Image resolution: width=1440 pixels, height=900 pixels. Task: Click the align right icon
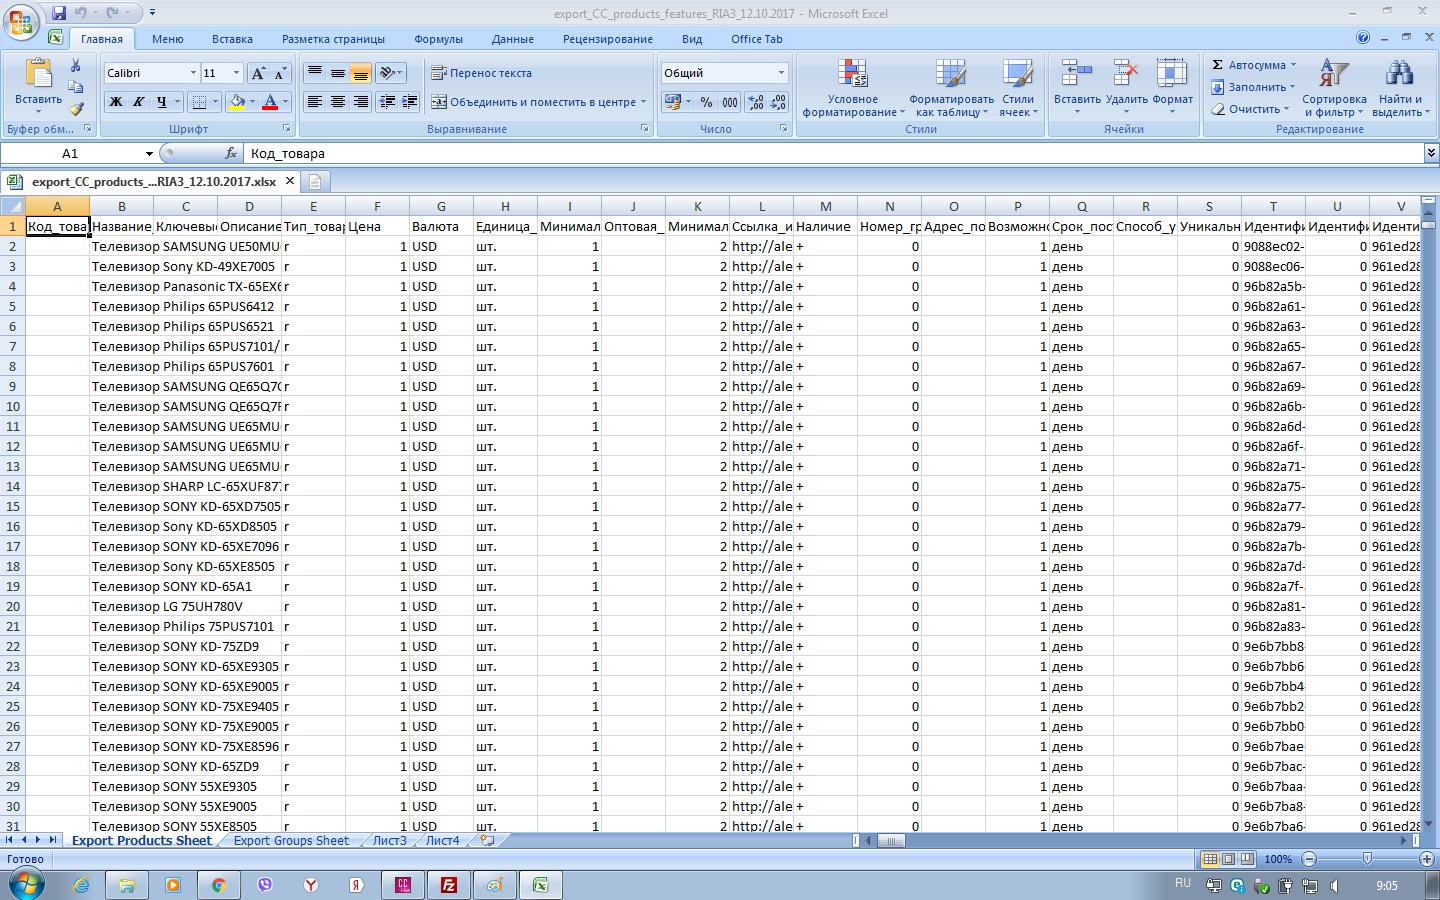point(361,102)
